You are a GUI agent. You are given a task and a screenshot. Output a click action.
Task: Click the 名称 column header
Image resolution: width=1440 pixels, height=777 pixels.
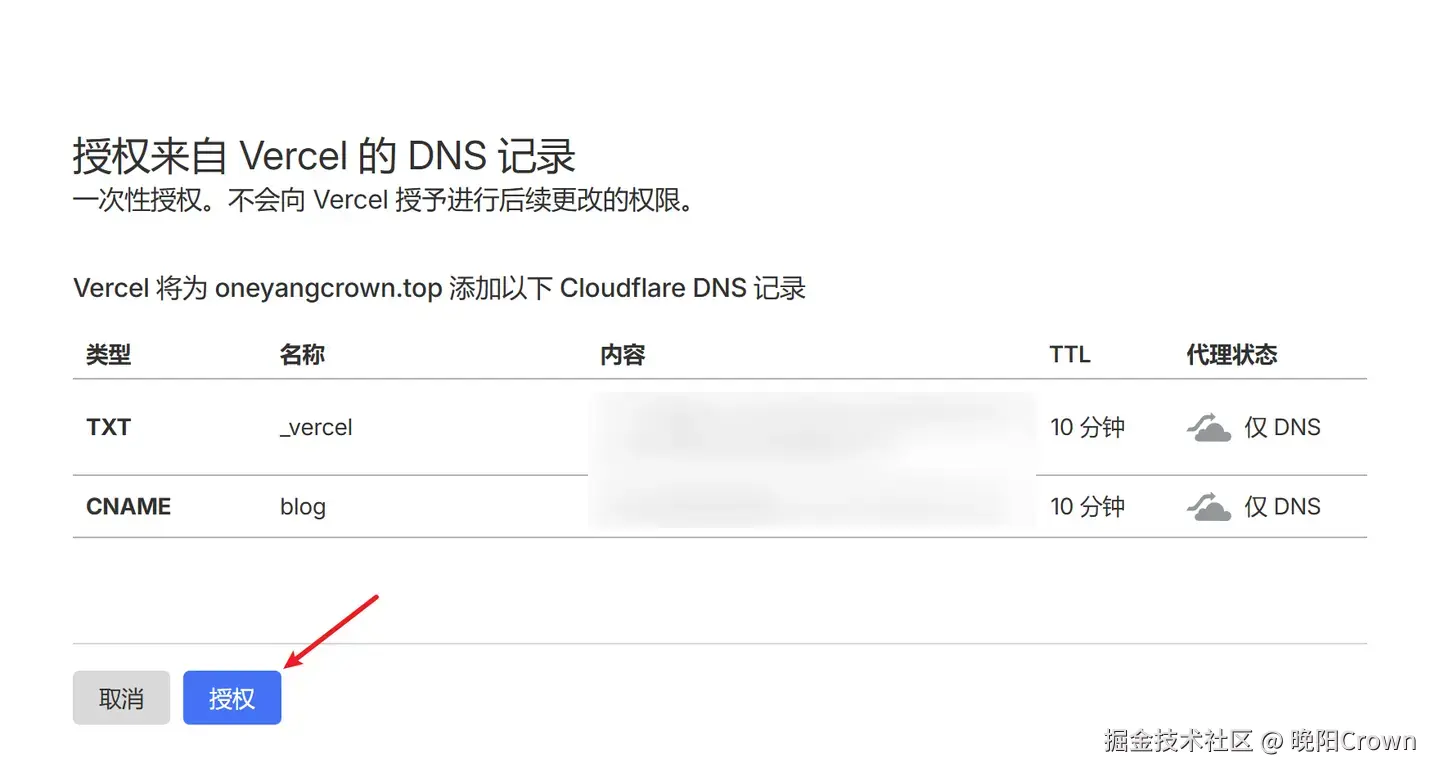pos(302,355)
